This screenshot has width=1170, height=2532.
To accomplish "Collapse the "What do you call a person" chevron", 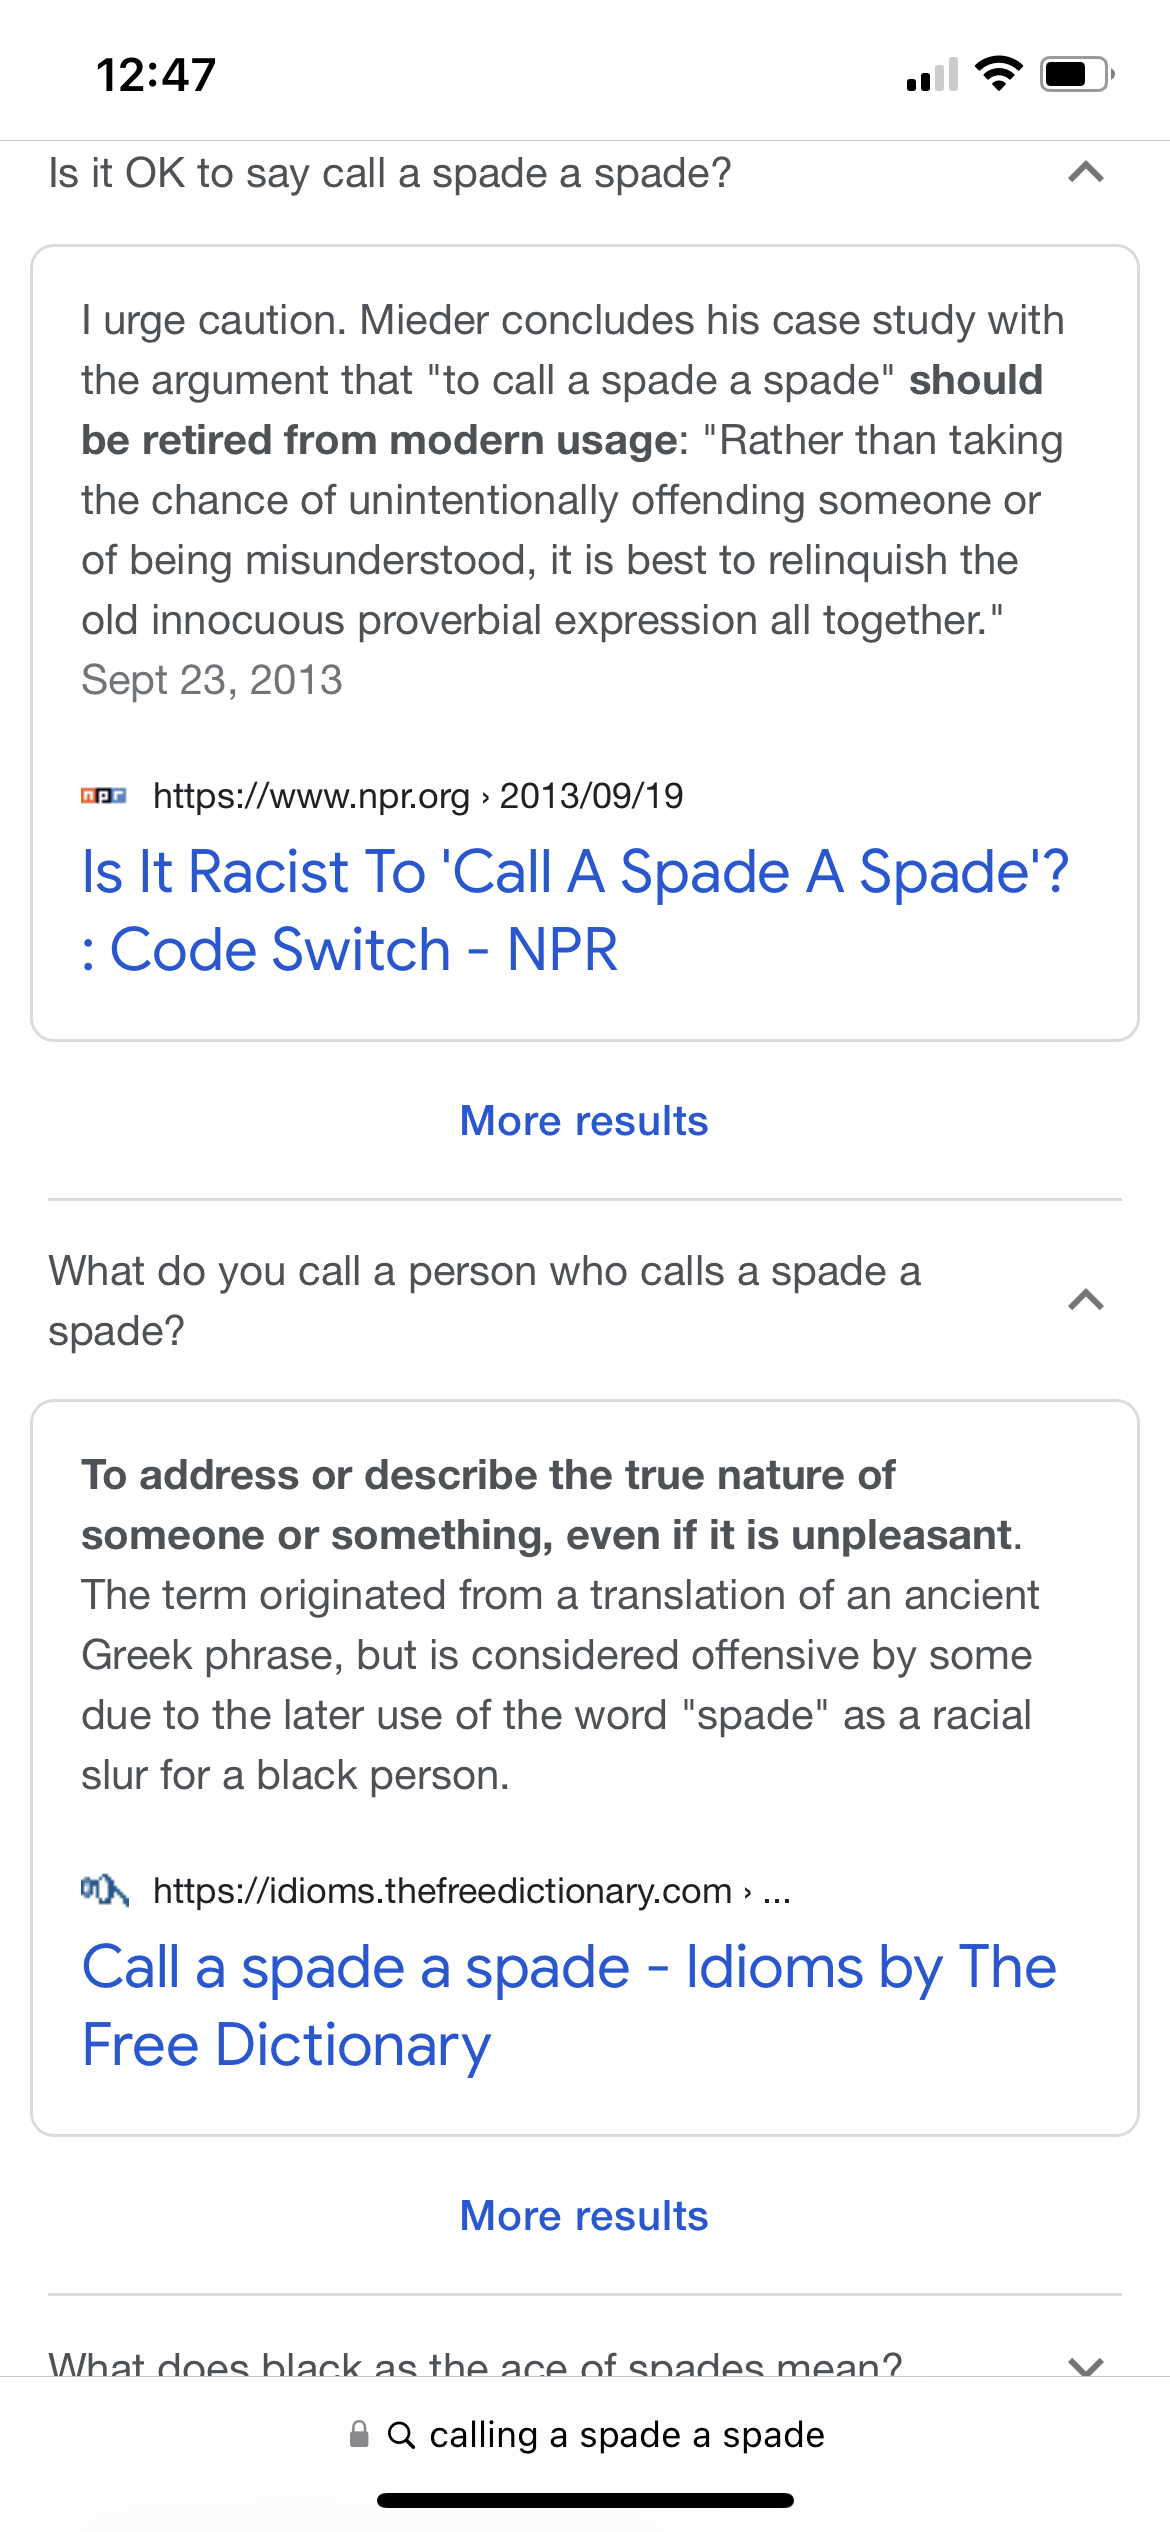I will coord(1085,1300).
